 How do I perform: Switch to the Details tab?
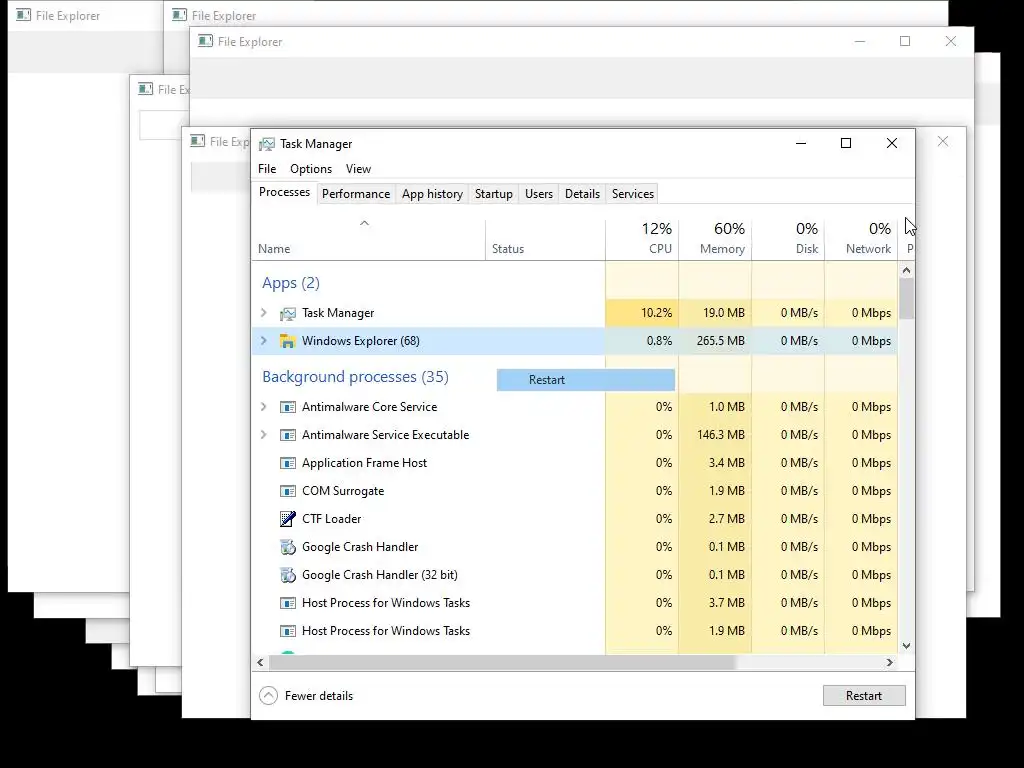[x=583, y=194]
